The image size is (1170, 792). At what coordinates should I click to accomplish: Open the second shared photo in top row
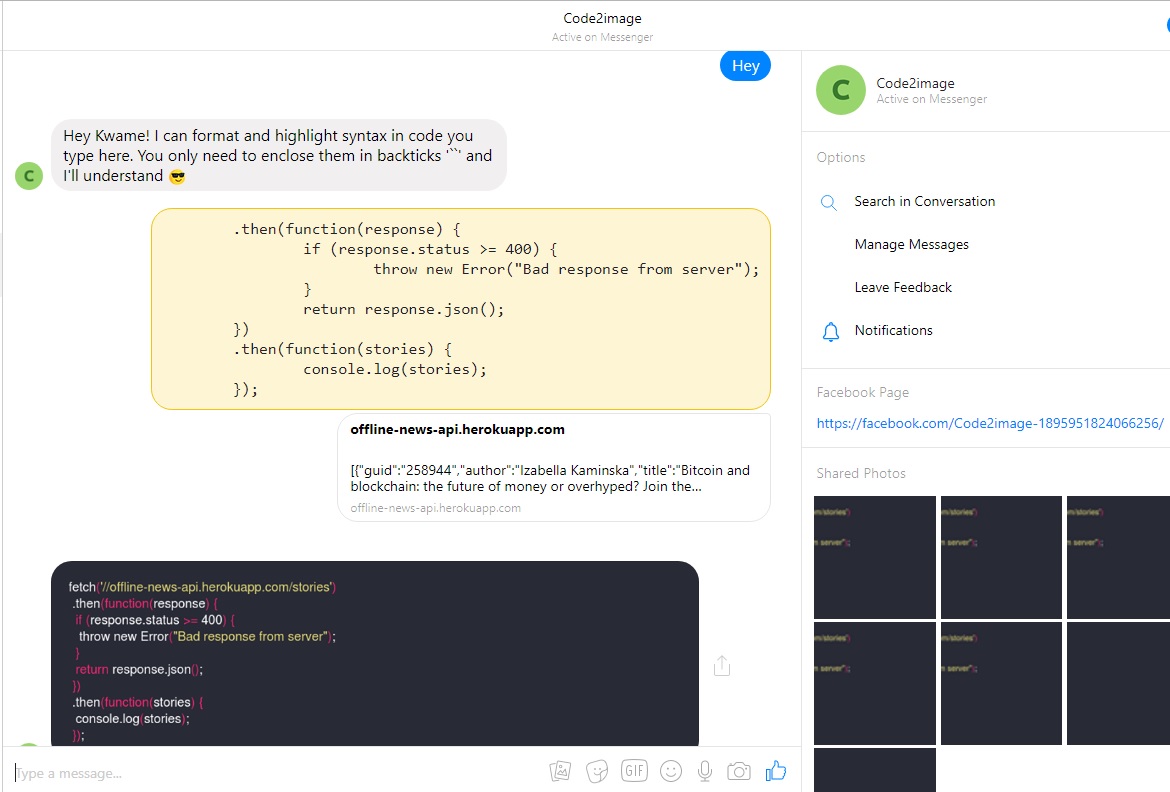pyautogui.click(x=1001, y=557)
